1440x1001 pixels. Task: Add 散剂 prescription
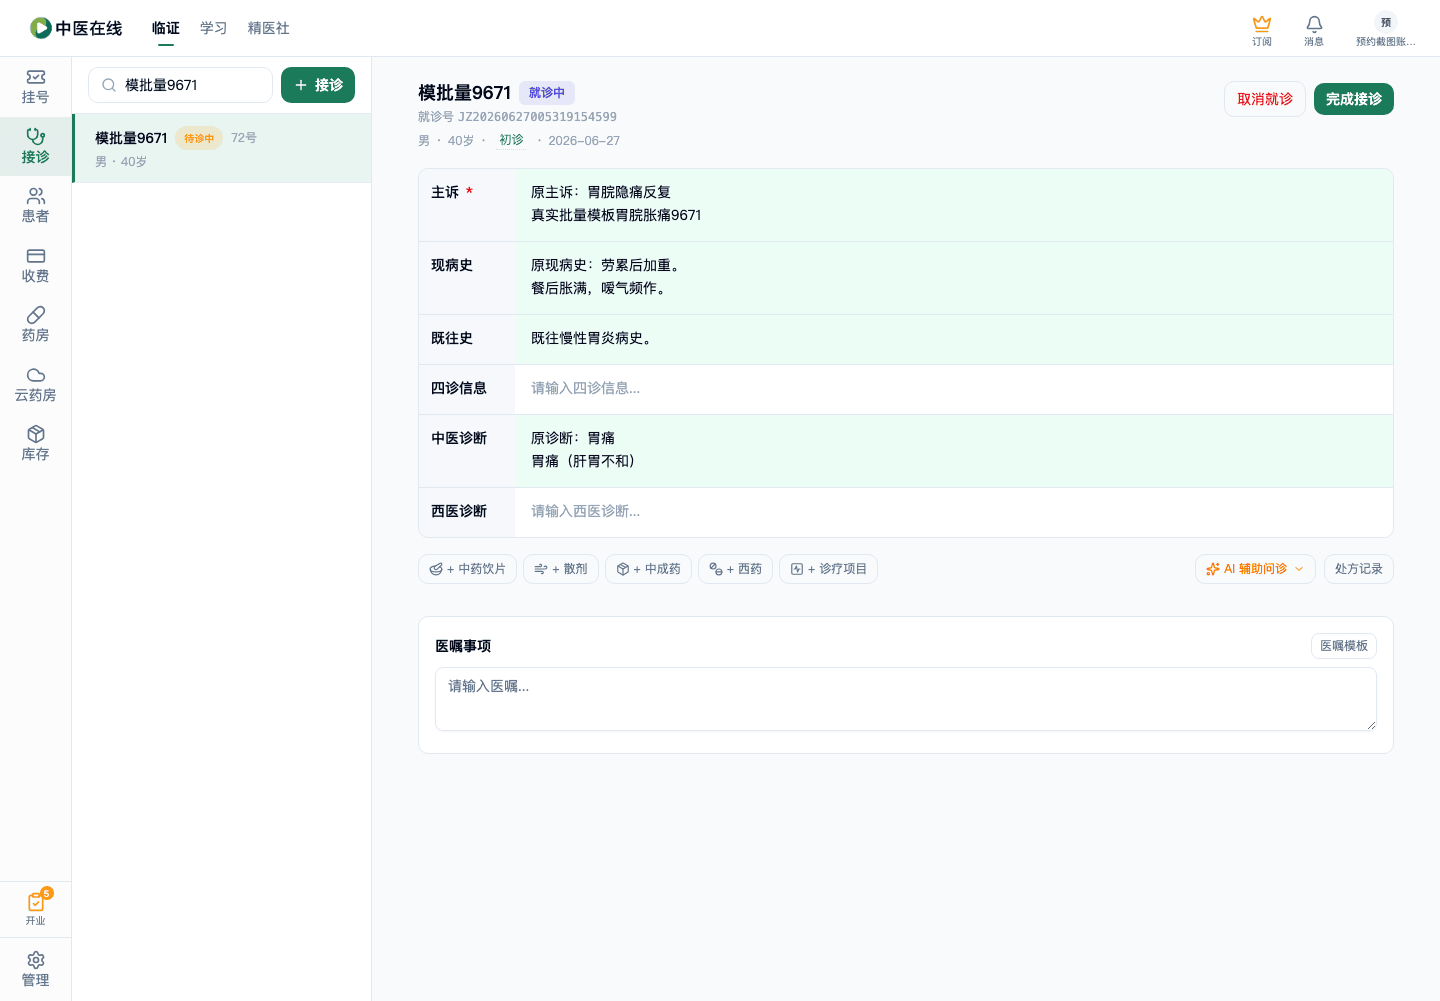pyautogui.click(x=561, y=569)
